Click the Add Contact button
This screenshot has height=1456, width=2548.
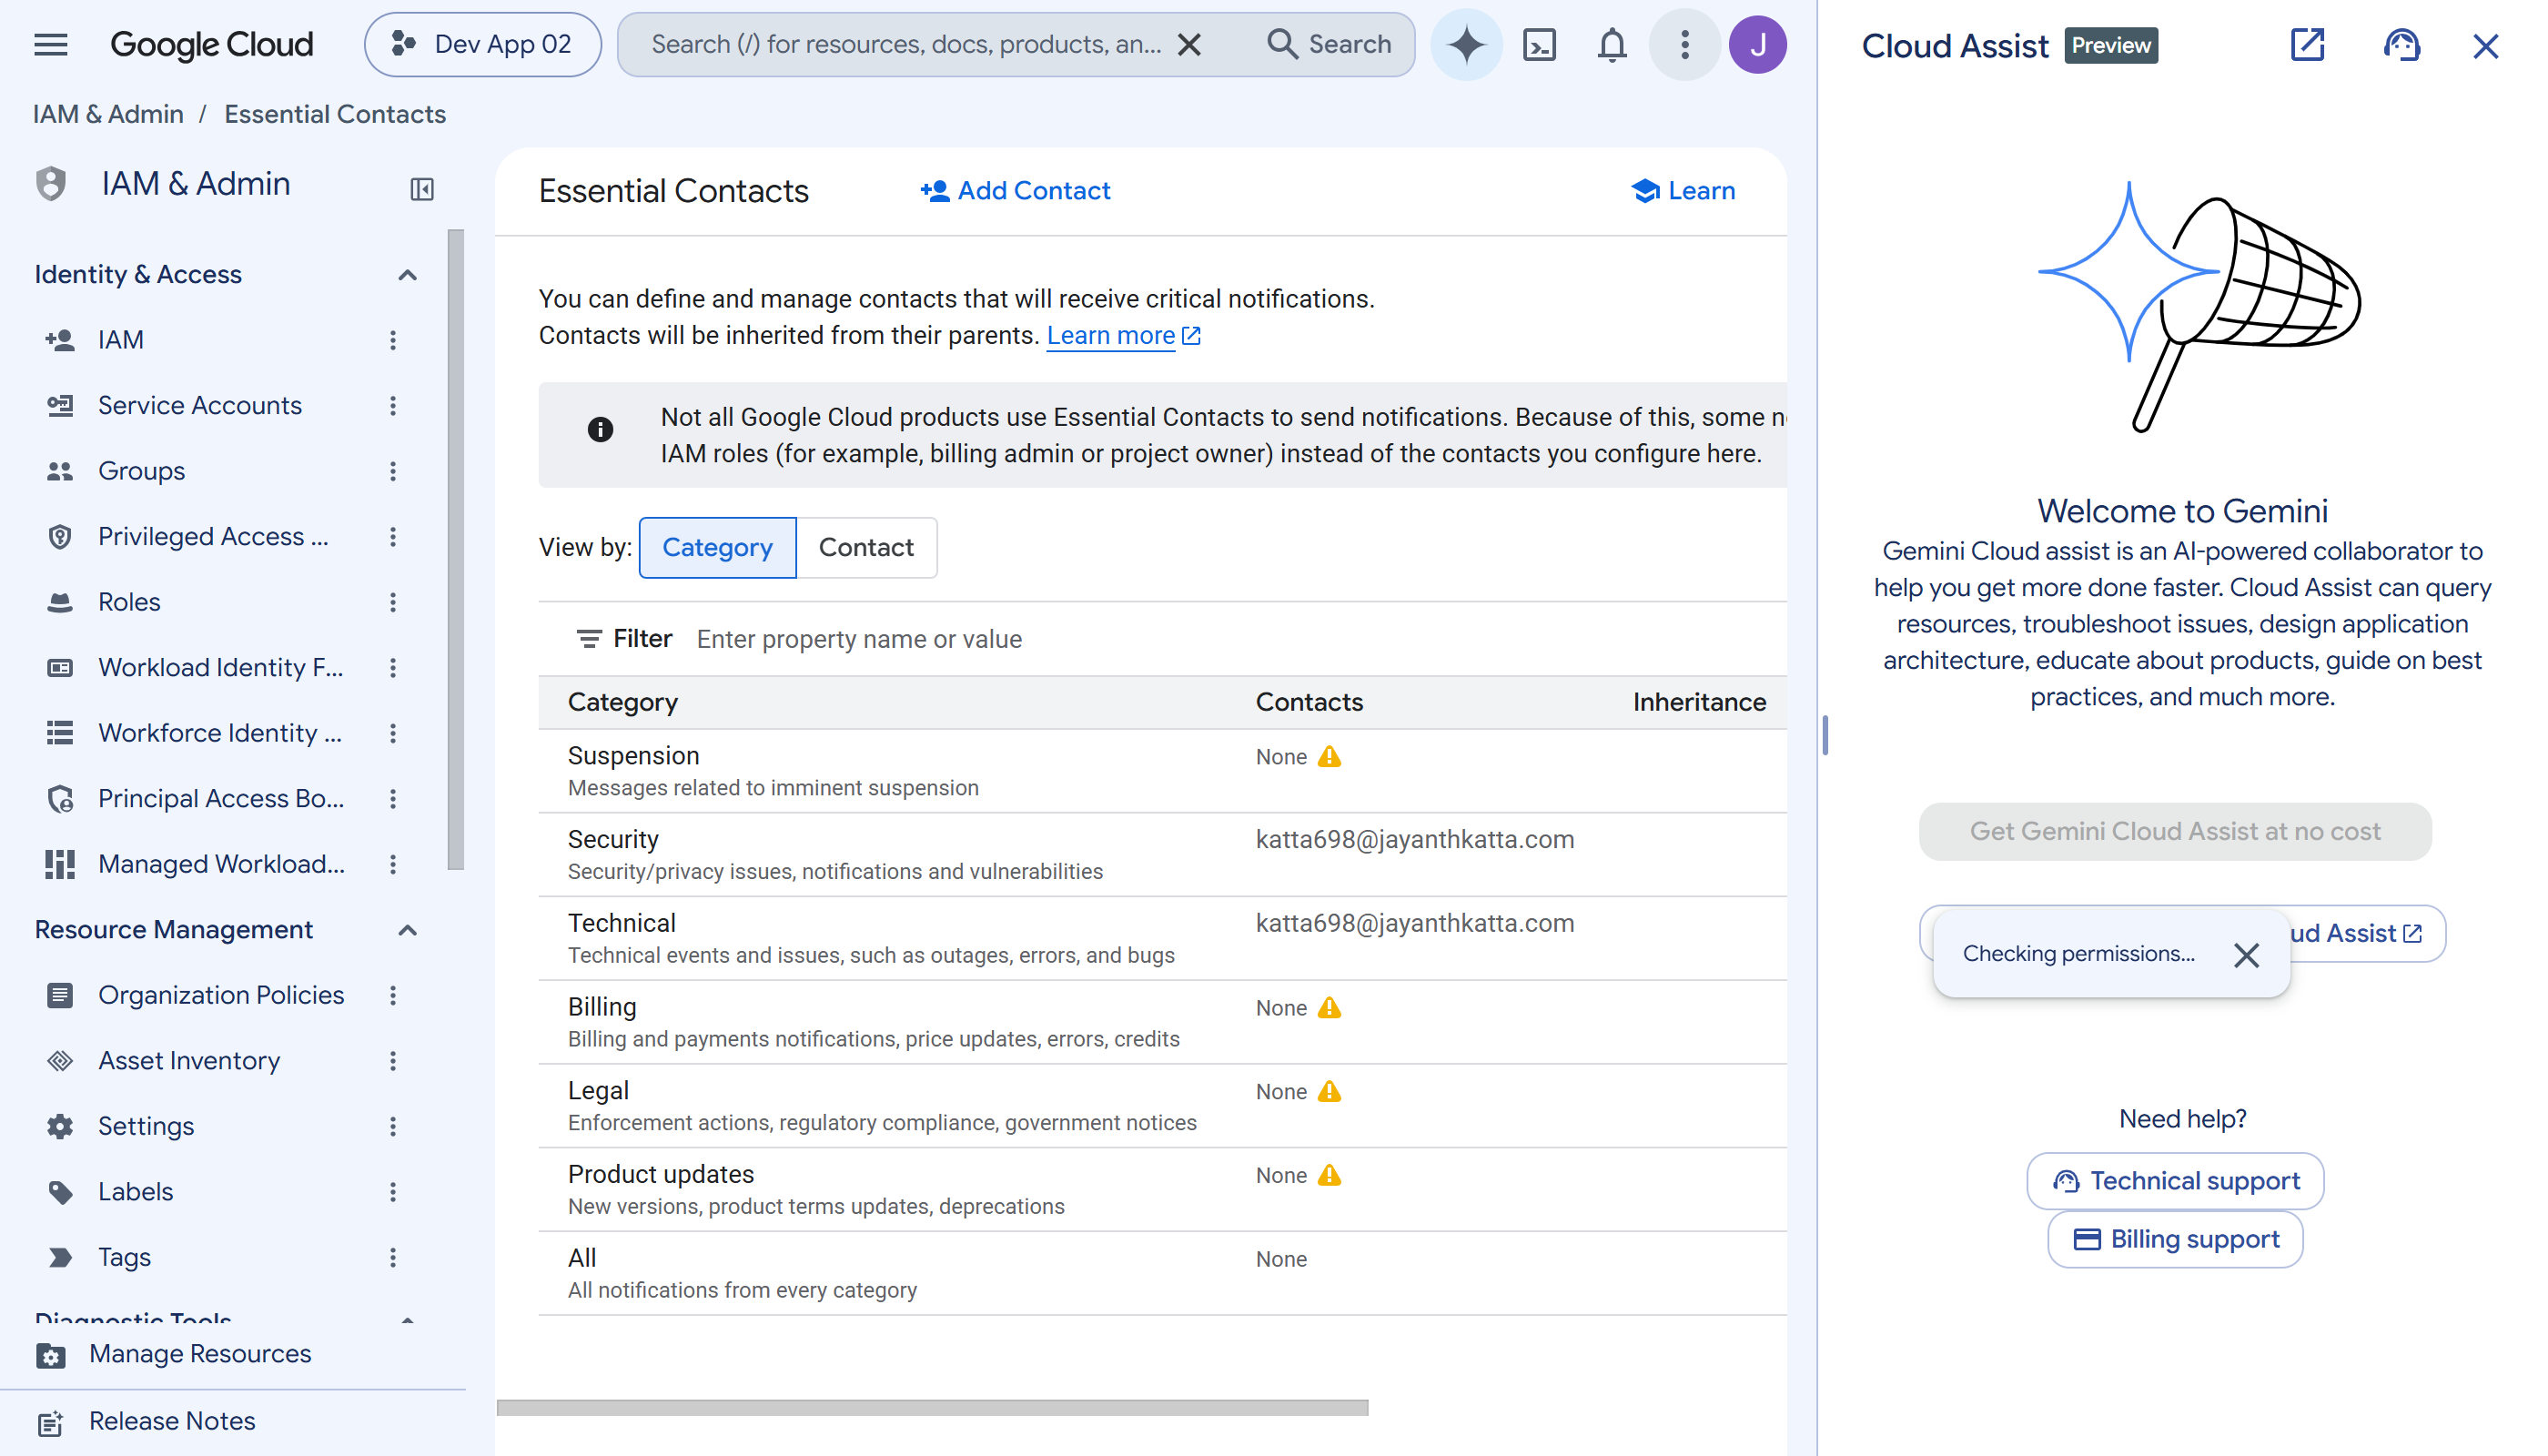point(1015,191)
